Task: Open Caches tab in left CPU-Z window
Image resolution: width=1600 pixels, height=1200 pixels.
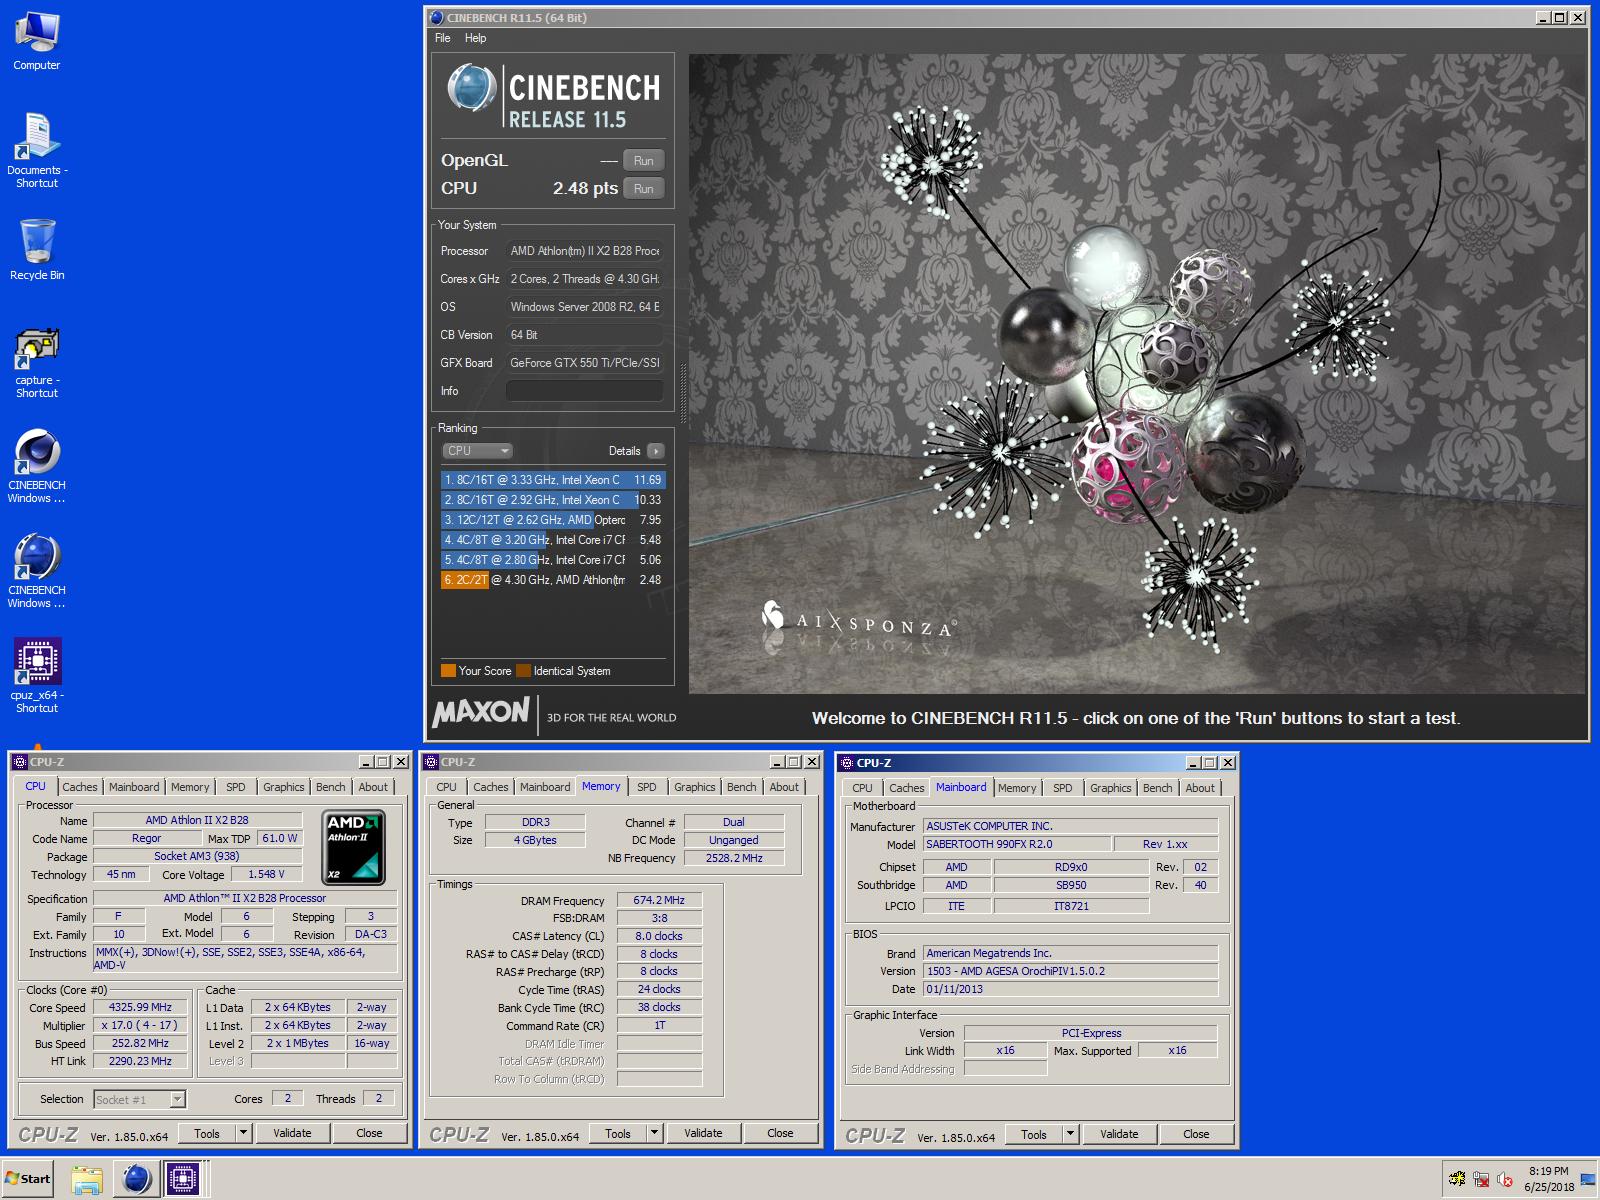Action: click(80, 787)
